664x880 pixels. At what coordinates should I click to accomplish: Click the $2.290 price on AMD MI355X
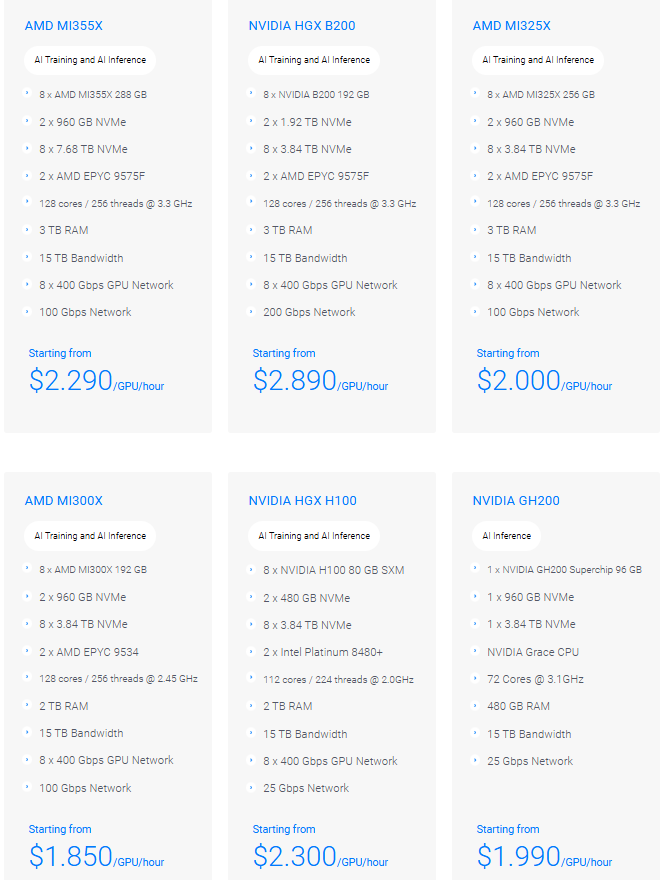click(x=70, y=381)
